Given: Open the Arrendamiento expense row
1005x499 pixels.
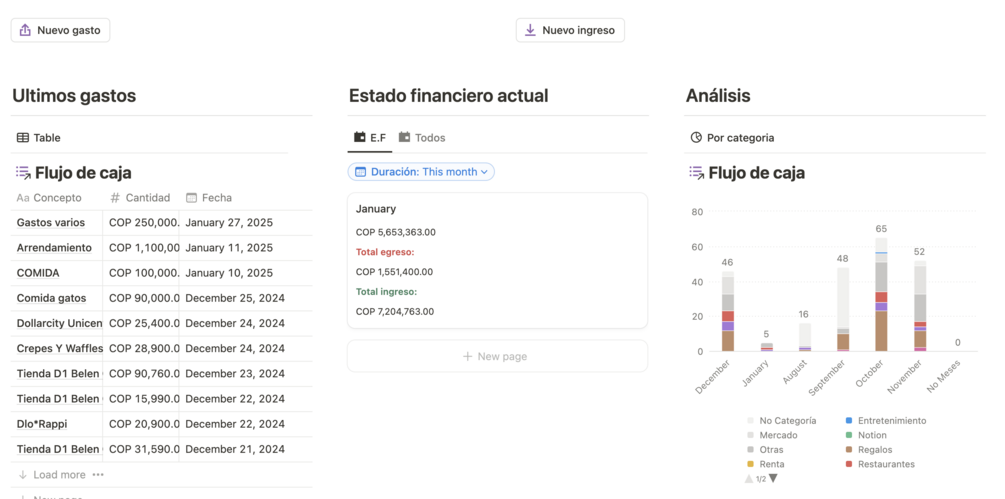Looking at the screenshot, I should (x=54, y=248).
